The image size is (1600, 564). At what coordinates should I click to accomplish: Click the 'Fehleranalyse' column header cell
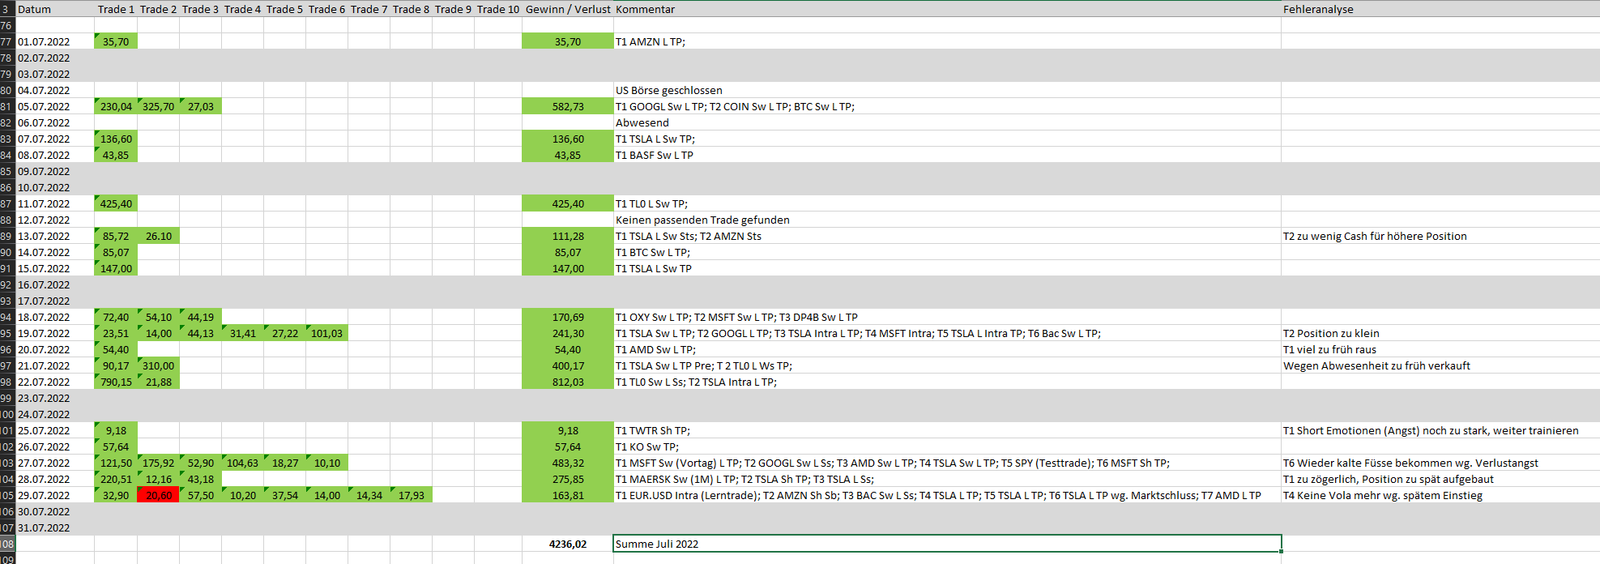(x=1438, y=9)
